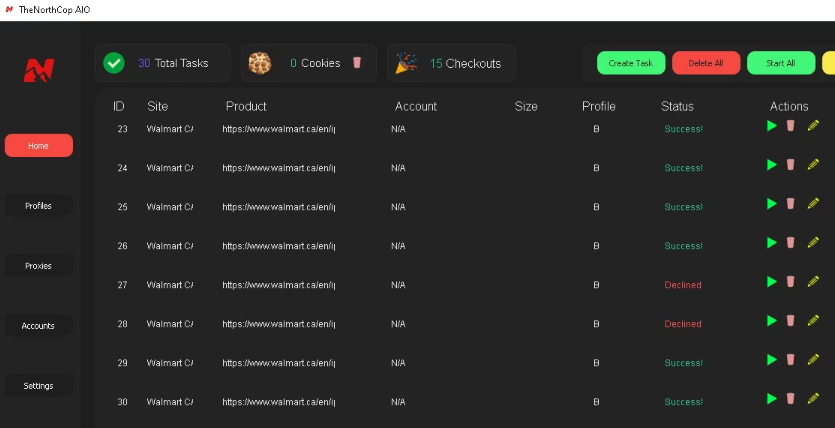Click the Profile column header

pos(599,106)
